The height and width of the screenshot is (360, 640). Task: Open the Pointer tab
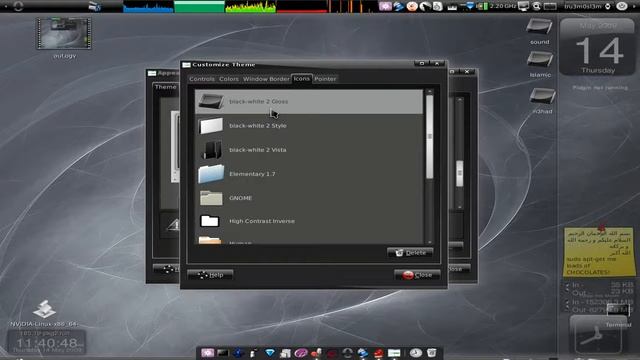point(325,79)
